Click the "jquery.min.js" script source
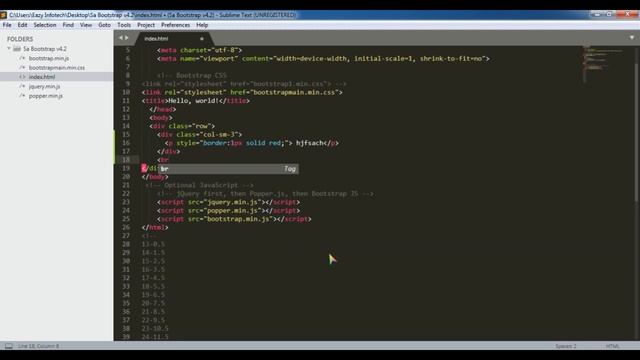 234,202
